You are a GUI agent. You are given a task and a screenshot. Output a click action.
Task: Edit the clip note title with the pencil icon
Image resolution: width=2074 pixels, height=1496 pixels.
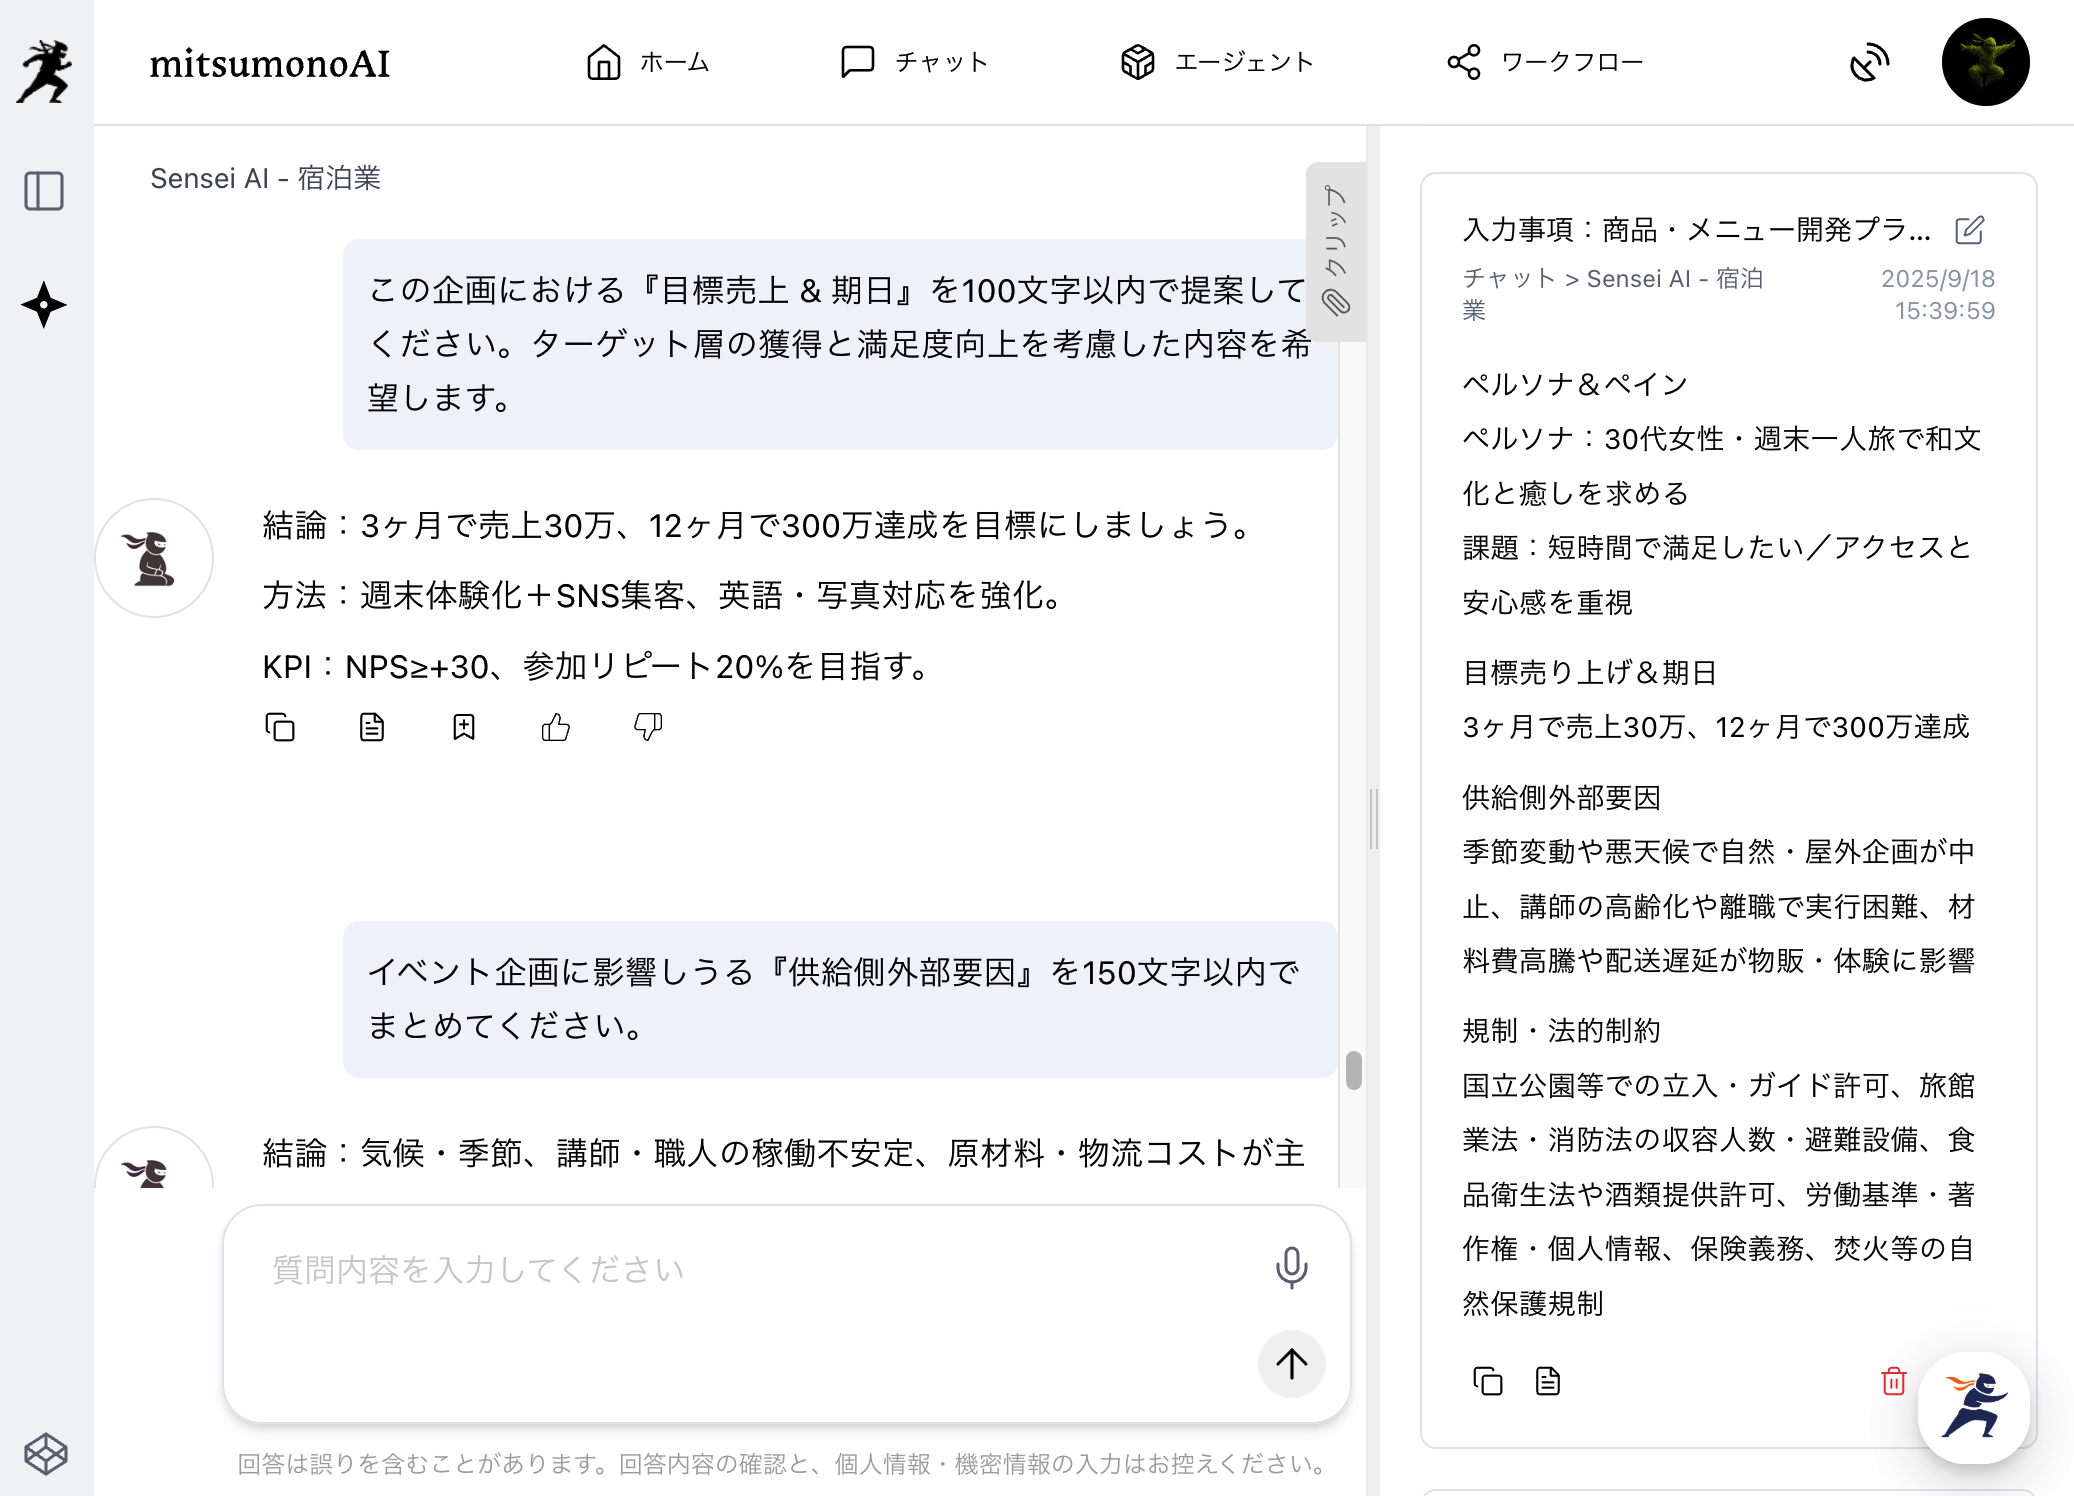click(1970, 230)
